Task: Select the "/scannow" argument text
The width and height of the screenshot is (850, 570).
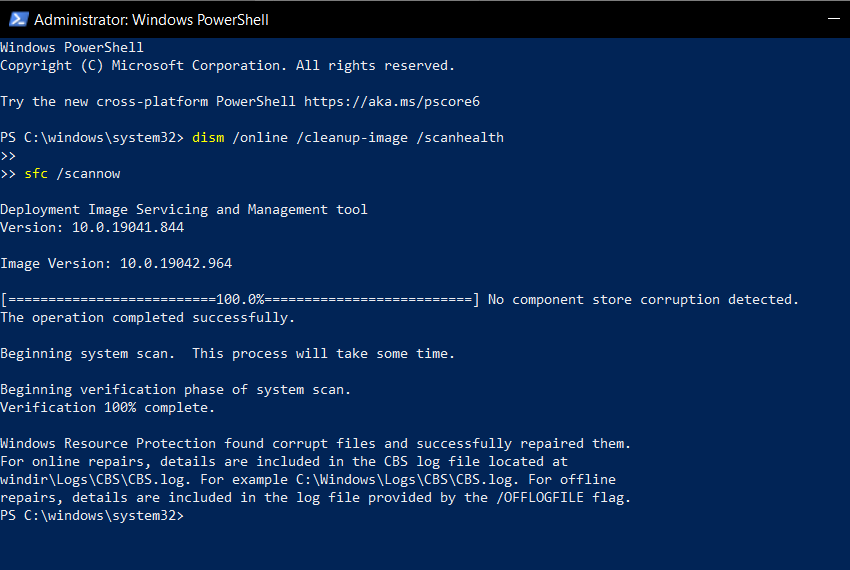Action: click(x=88, y=174)
